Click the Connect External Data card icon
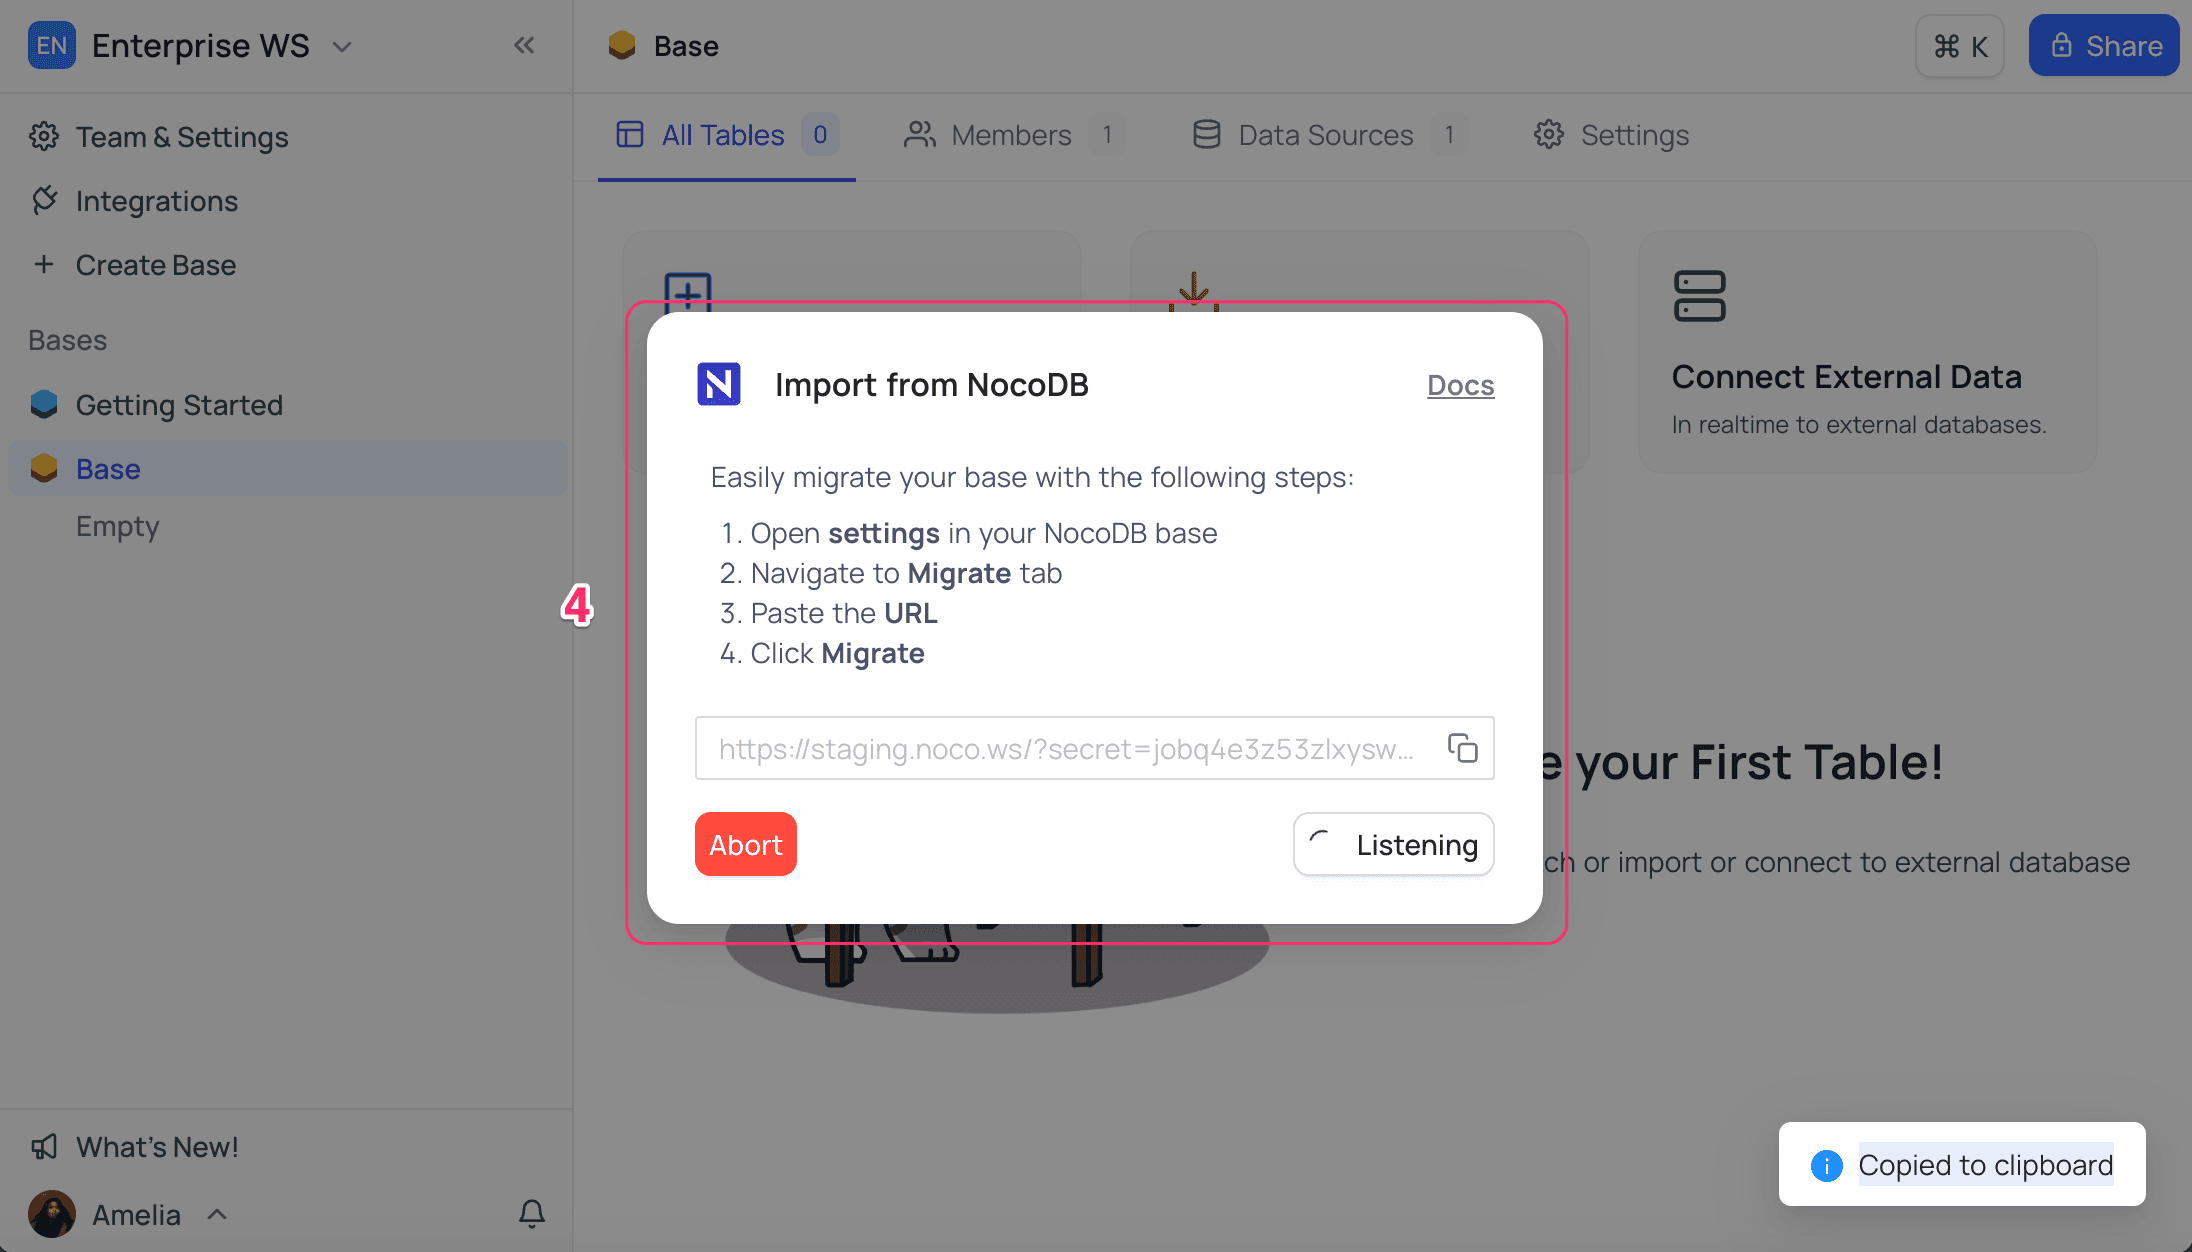The height and width of the screenshot is (1252, 2192). coord(1700,295)
